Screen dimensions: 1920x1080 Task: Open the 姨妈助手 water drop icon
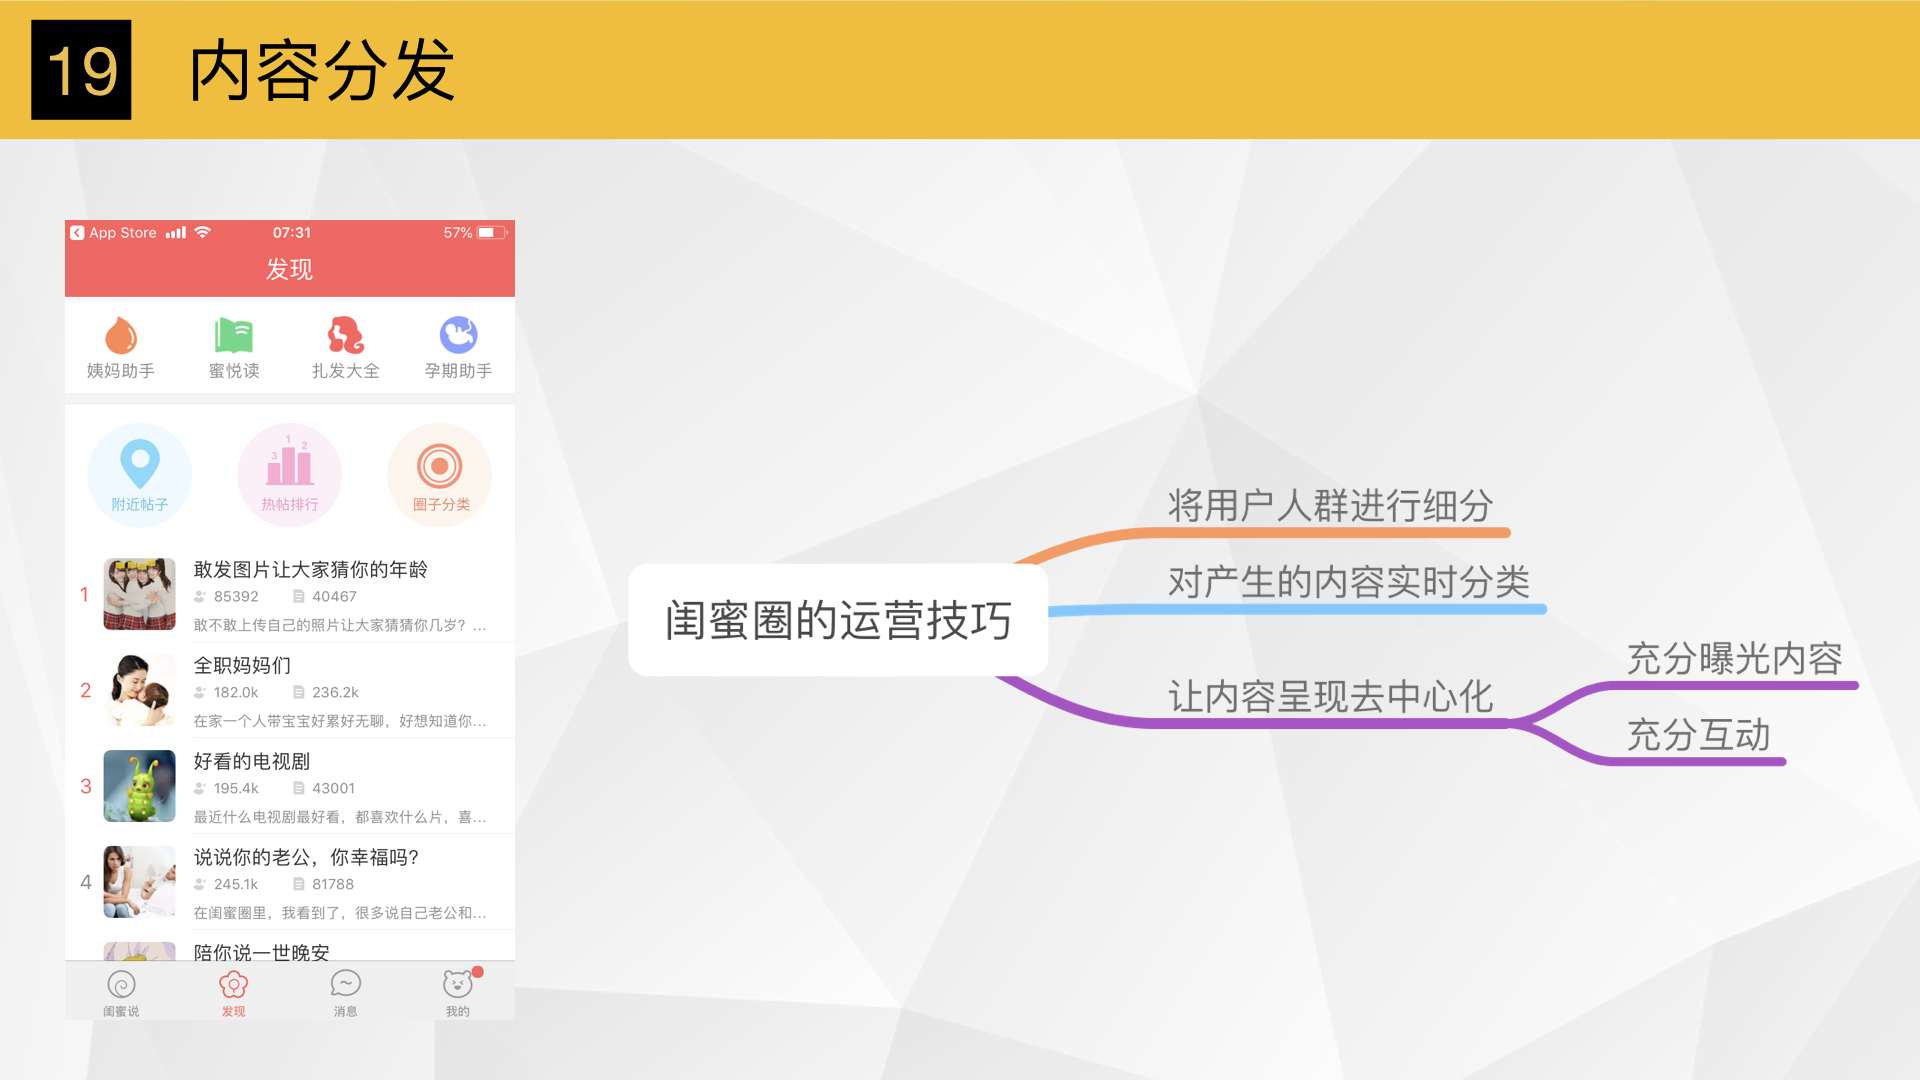coord(121,336)
